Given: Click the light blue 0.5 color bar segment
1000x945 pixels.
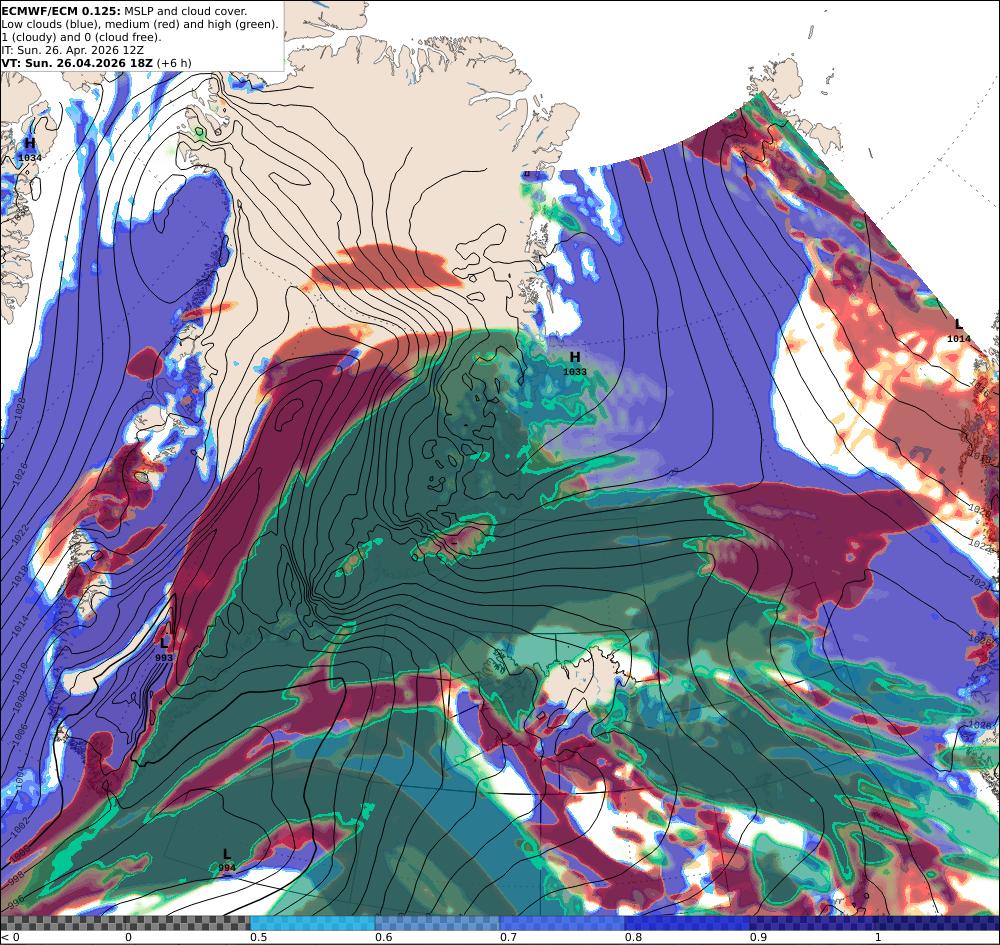Looking at the screenshot, I should 312,923.
